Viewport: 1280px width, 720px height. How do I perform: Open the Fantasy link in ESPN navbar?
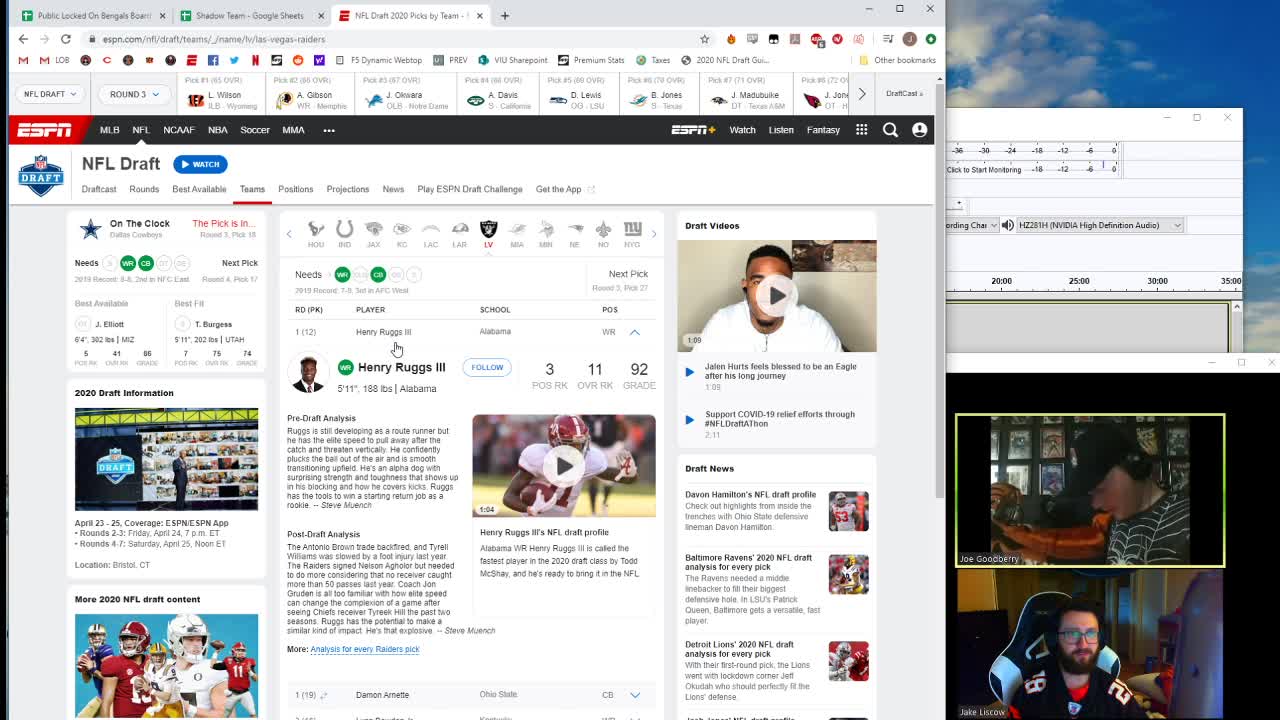click(x=823, y=130)
